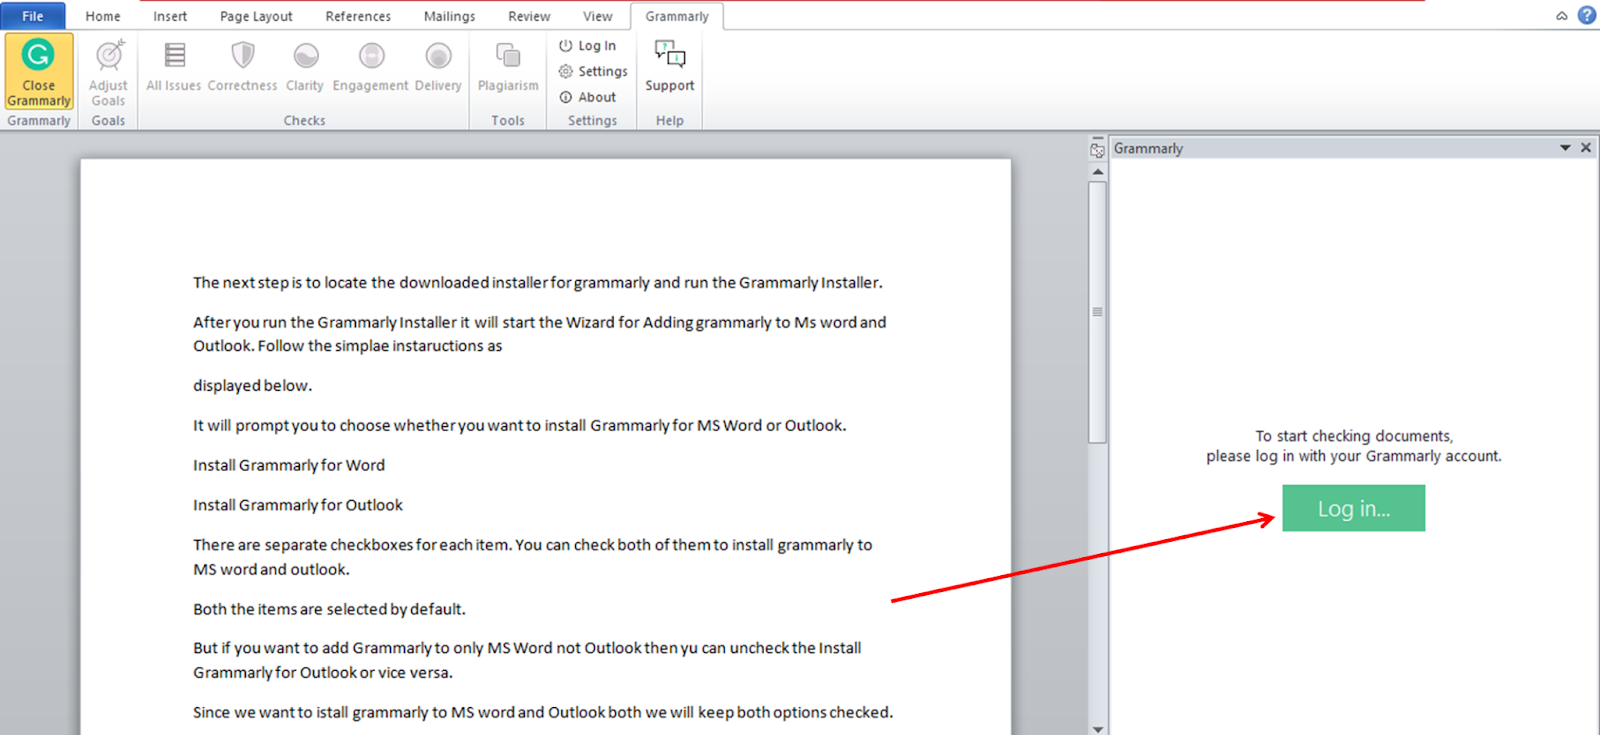Run the Plagiarism tool
1600x735 pixels.
[508, 68]
